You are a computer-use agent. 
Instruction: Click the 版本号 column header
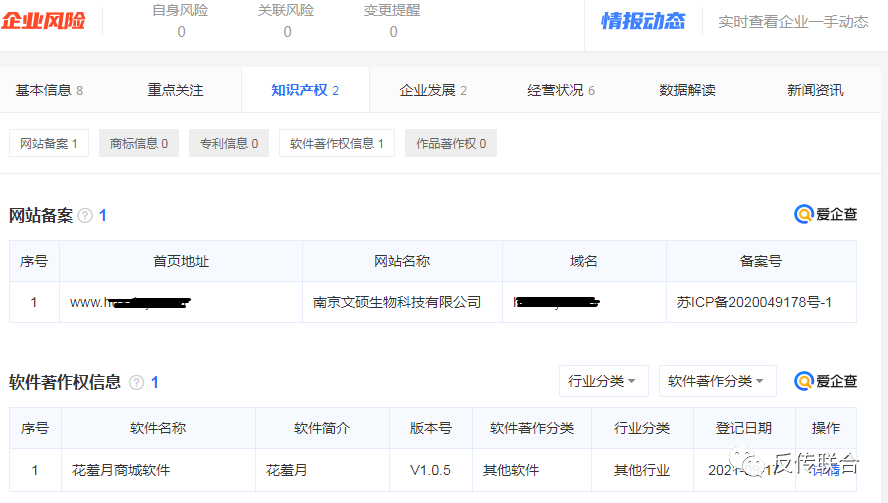click(x=430, y=428)
